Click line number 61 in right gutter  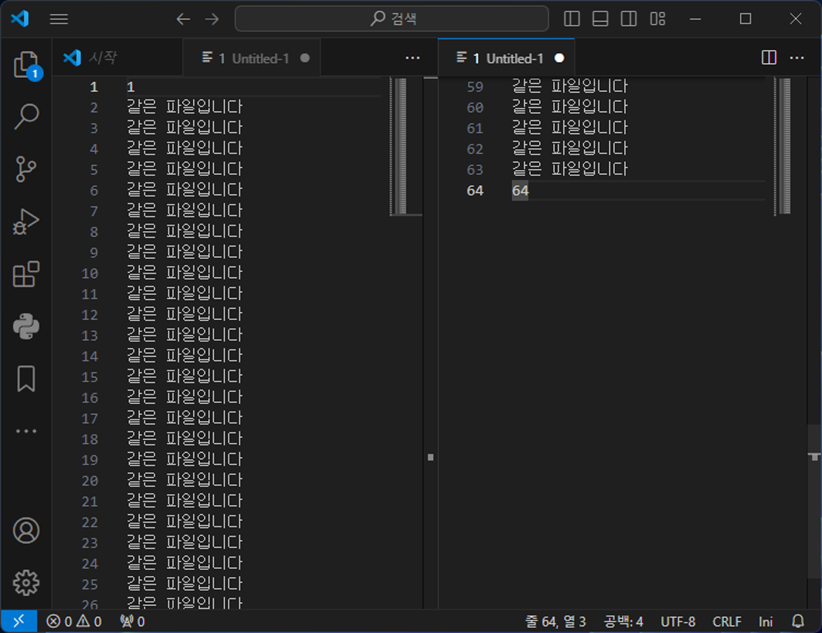(x=475, y=128)
